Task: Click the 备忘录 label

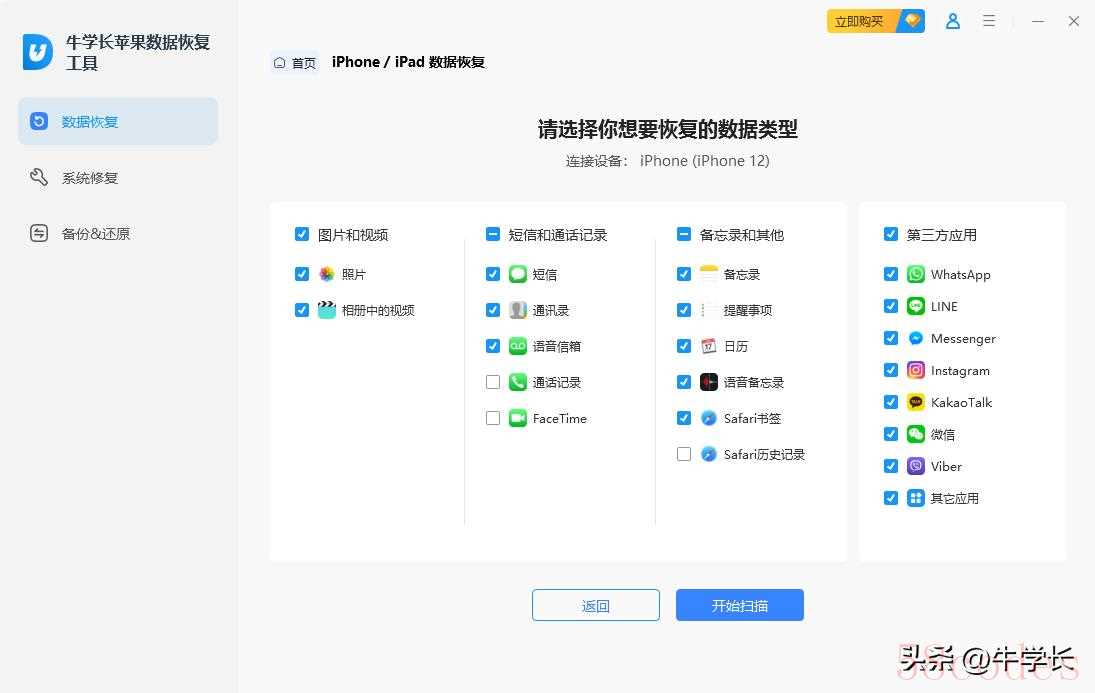Action: pyautogui.click(x=742, y=275)
